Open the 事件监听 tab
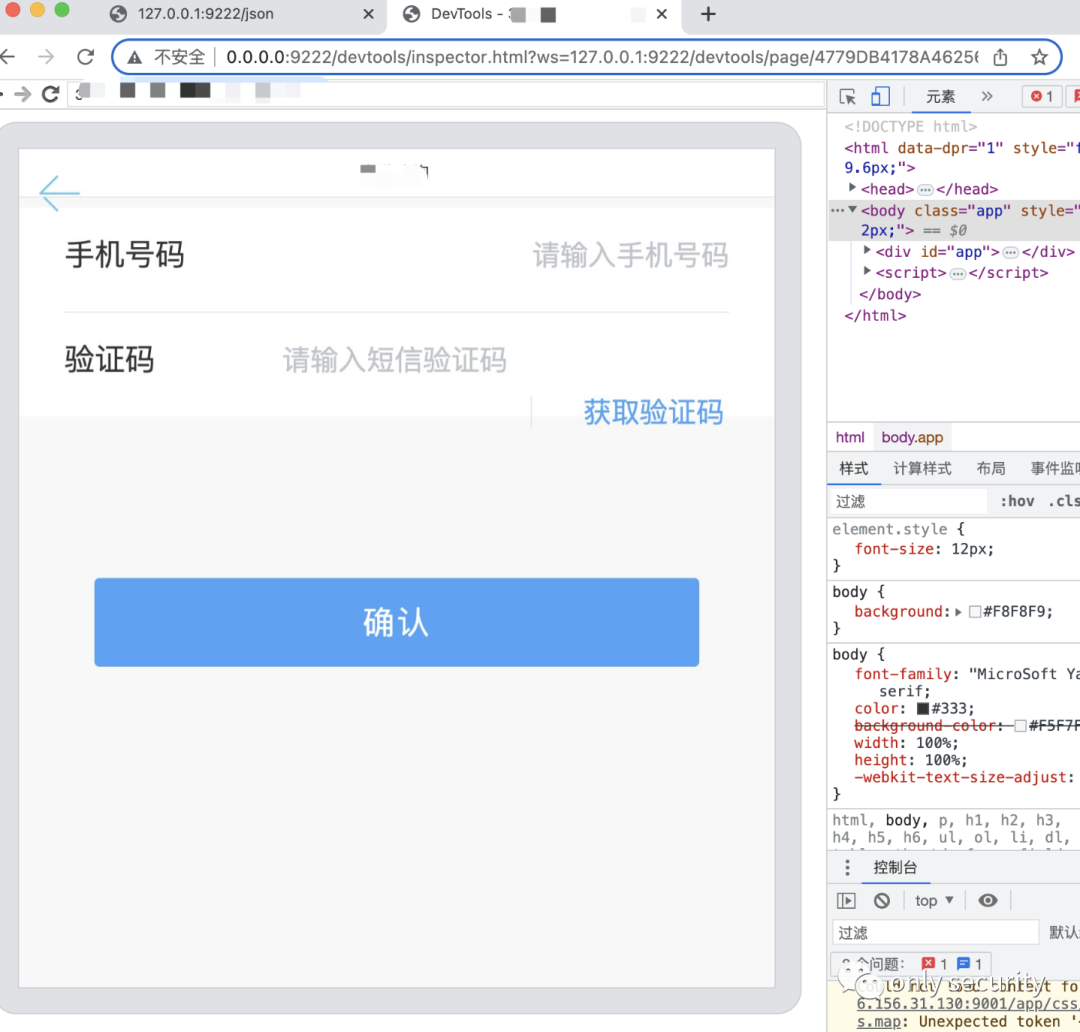 coord(1055,468)
